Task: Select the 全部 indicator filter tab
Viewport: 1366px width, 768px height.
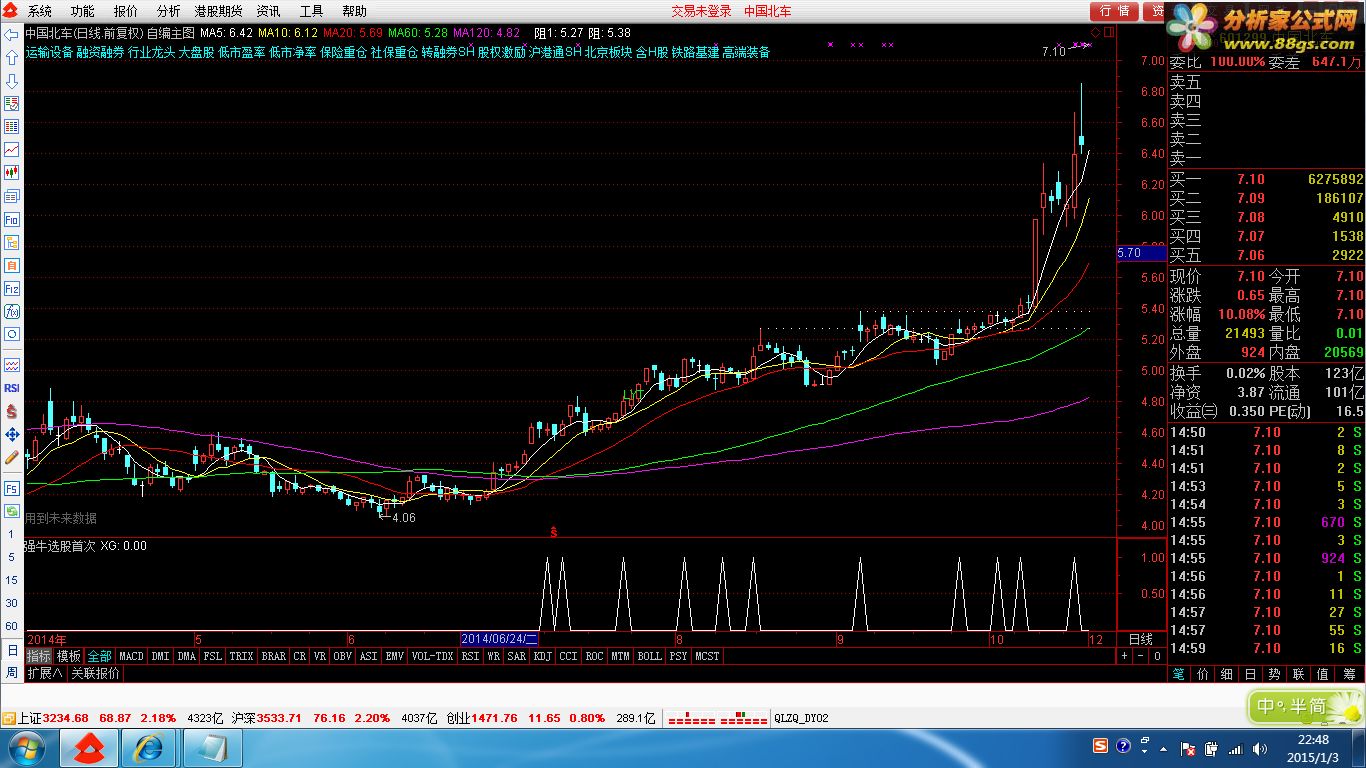Action: (x=100, y=656)
